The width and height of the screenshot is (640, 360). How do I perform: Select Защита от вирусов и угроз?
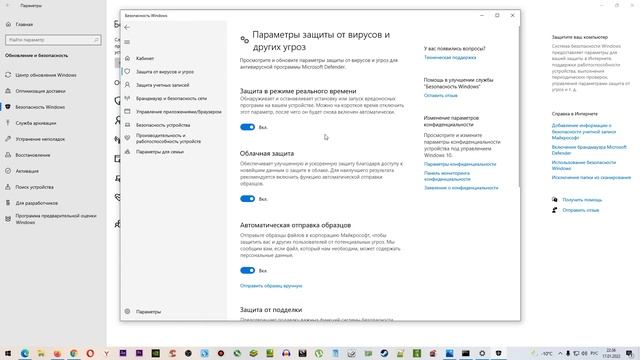(x=165, y=72)
